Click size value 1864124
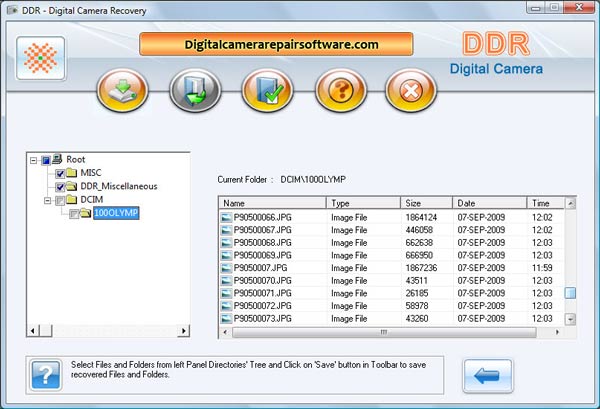The image size is (600, 409). pyautogui.click(x=421, y=217)
